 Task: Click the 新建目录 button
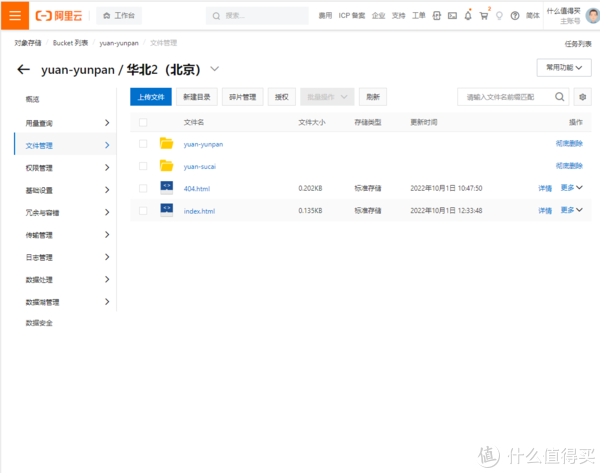click(197, 97)
